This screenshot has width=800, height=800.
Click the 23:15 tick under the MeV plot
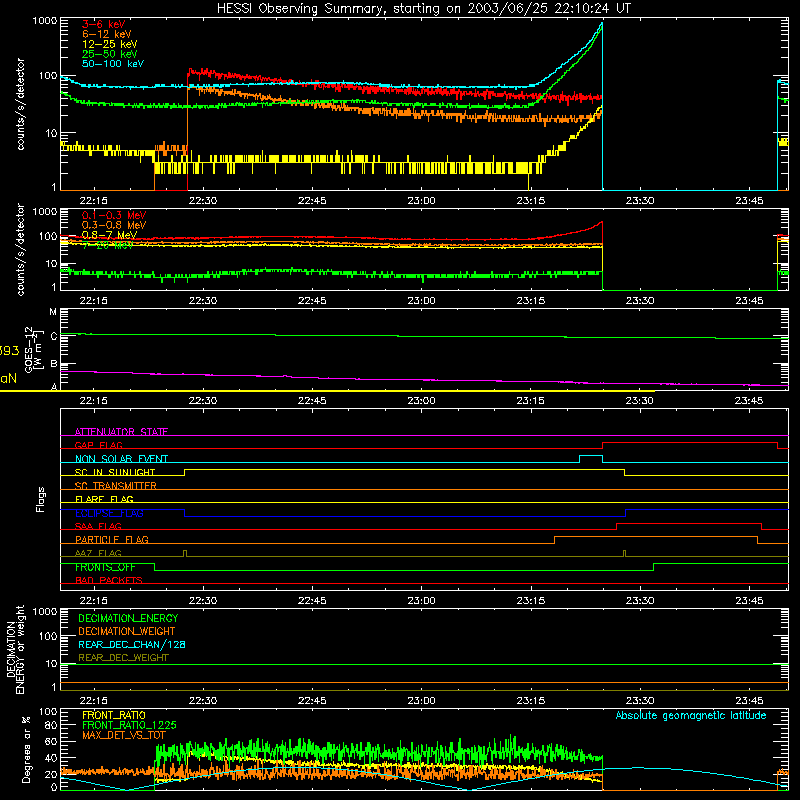tap(531, 301)
